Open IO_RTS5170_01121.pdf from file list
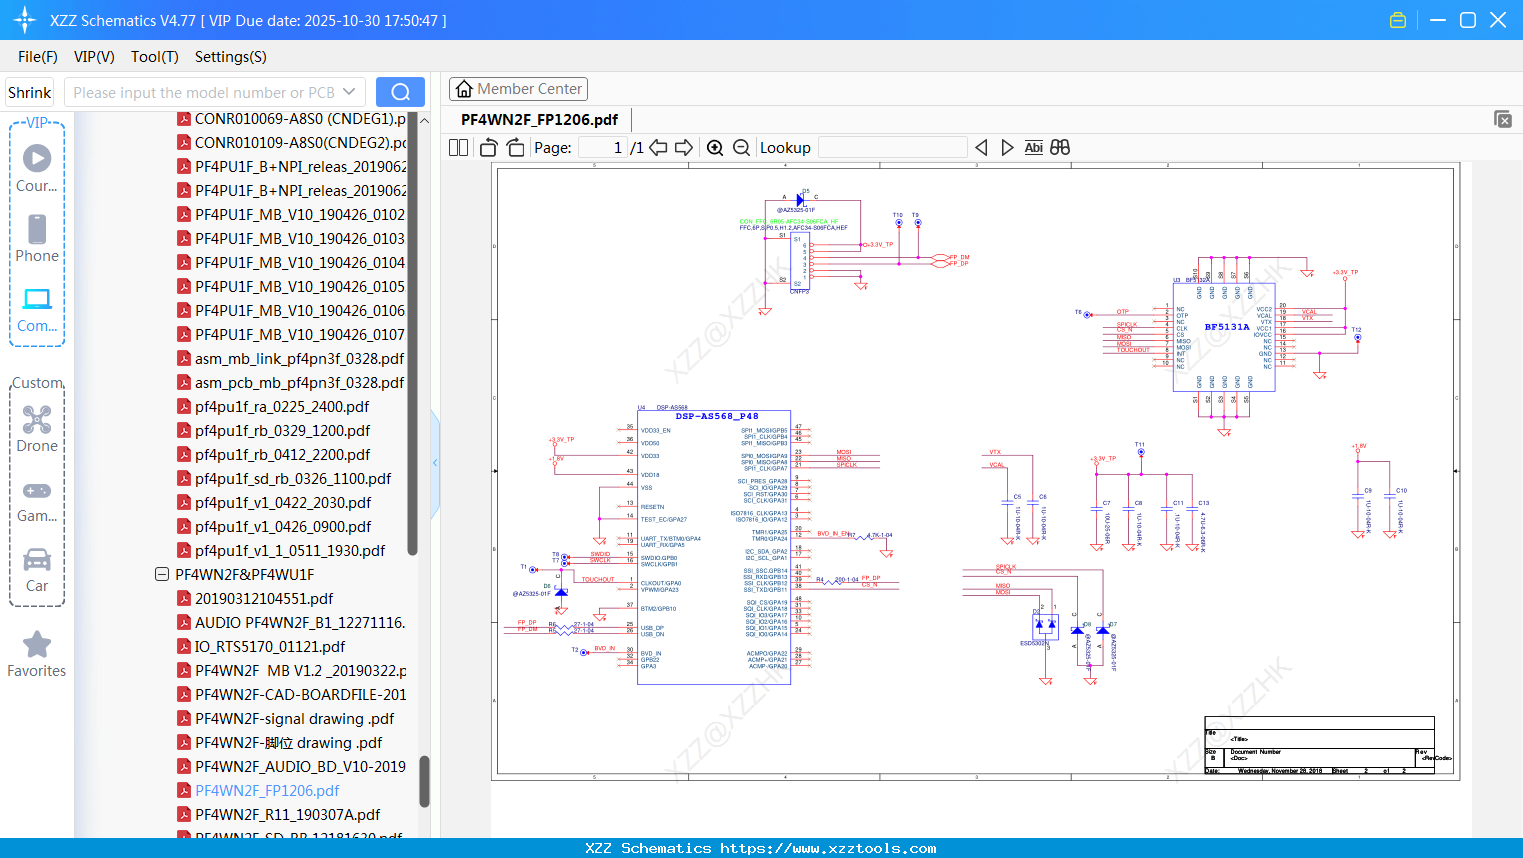 point(270,647)
